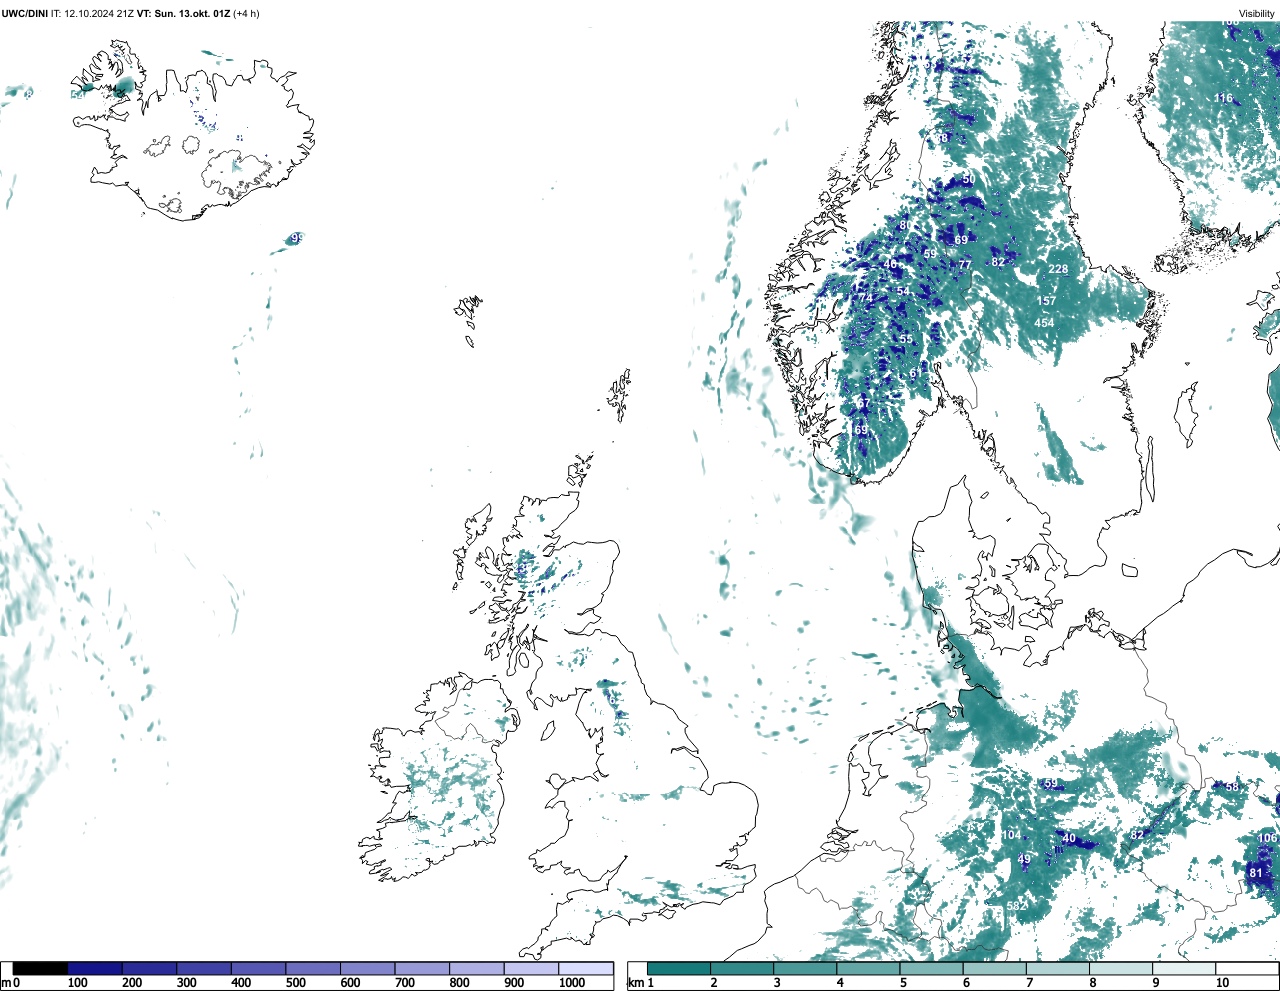The height and width of the screenshot is (991, 1280).
Task: Click the '46' visibility value over Norway
Action: coord(890,265)
